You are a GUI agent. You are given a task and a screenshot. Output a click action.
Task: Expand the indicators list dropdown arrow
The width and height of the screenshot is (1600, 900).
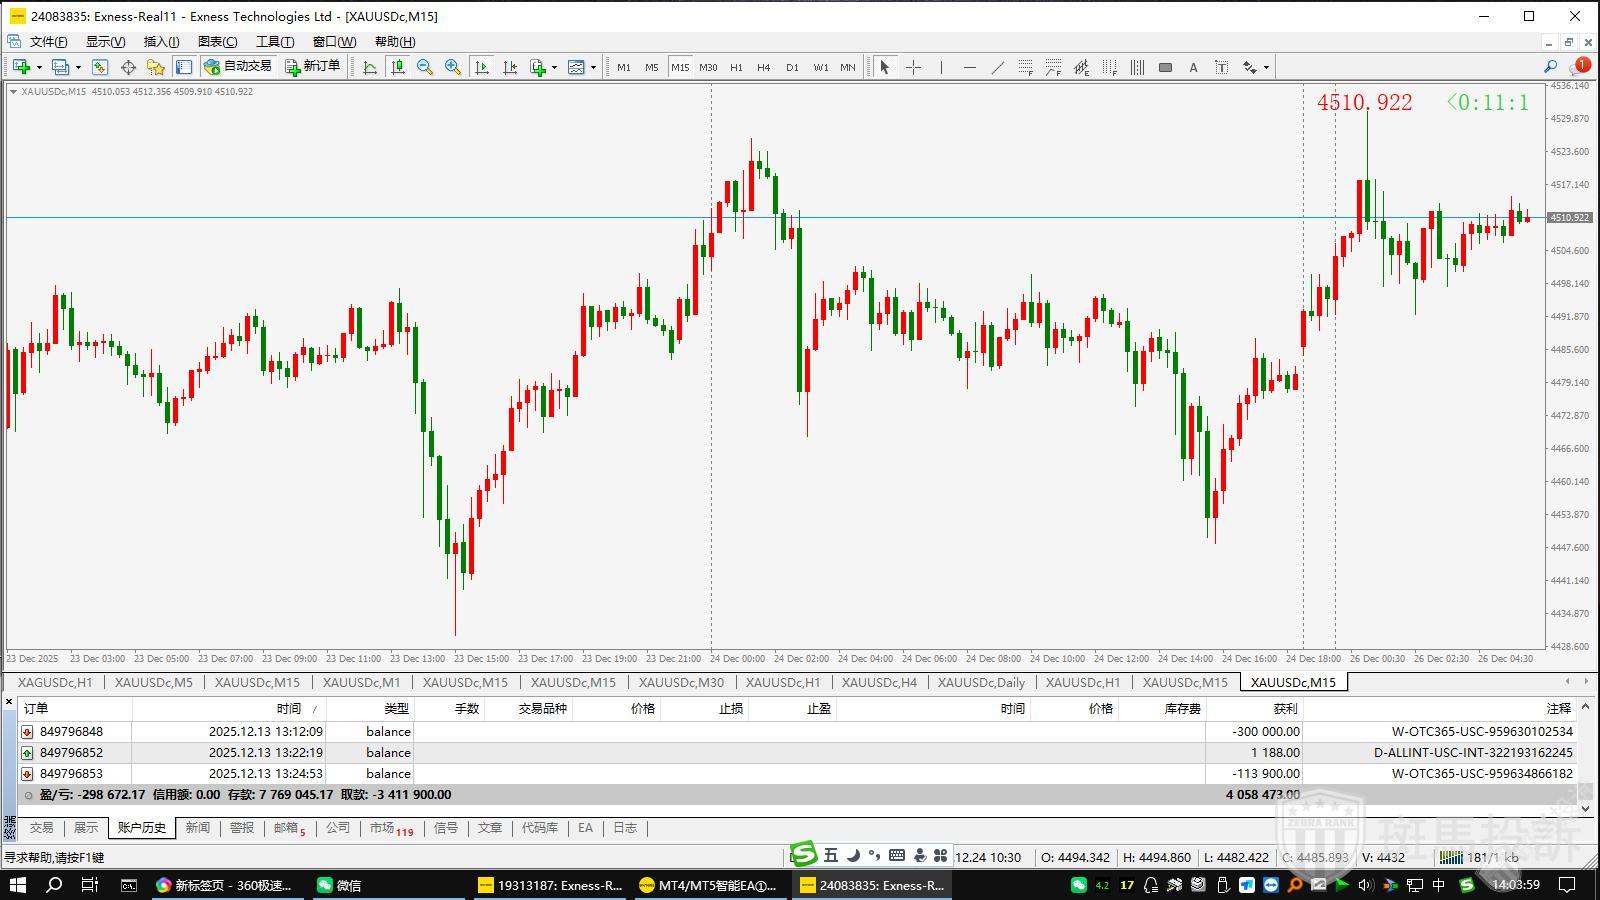[554, 68]
